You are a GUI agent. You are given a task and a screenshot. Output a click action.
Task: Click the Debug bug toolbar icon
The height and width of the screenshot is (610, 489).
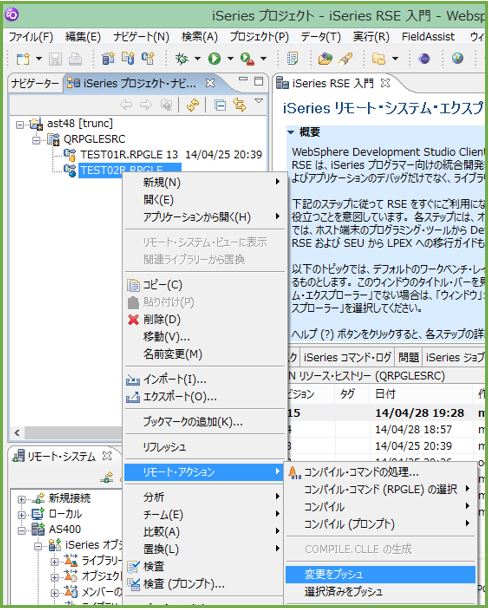(x=182, y=59)
